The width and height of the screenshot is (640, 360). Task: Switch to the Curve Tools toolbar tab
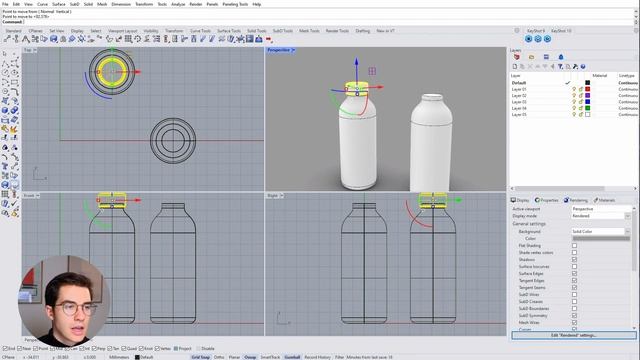coord(200,31)
